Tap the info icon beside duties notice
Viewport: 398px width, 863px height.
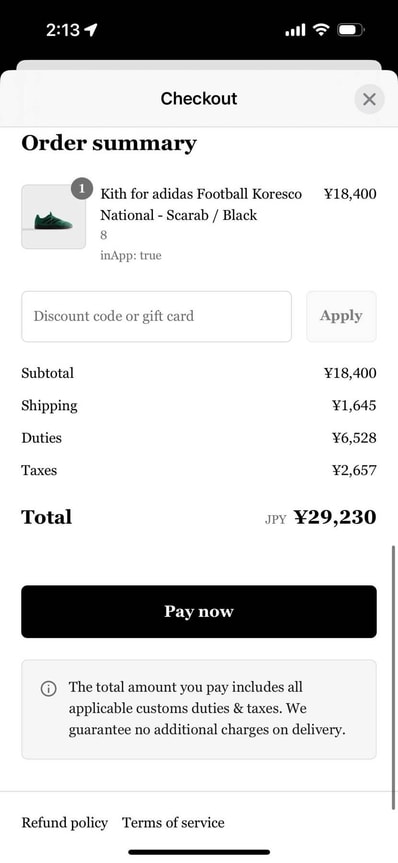(x=48, y=689)
